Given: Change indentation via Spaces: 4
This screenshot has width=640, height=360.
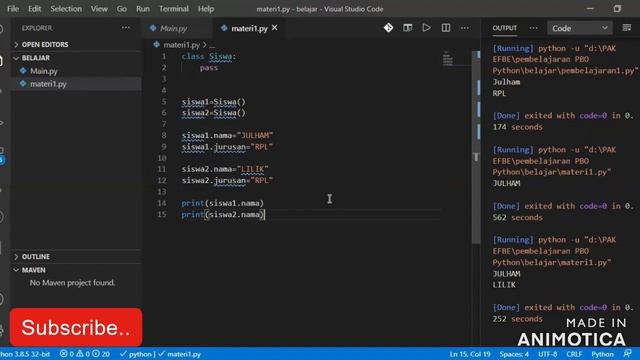Looking at the screenshot, I should coord(514,354).
